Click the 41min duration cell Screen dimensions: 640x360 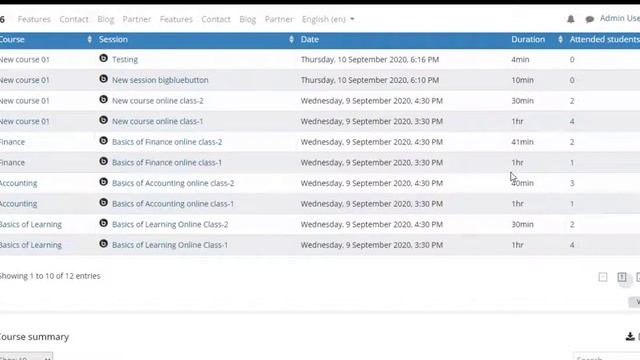[x=522, y=142]
